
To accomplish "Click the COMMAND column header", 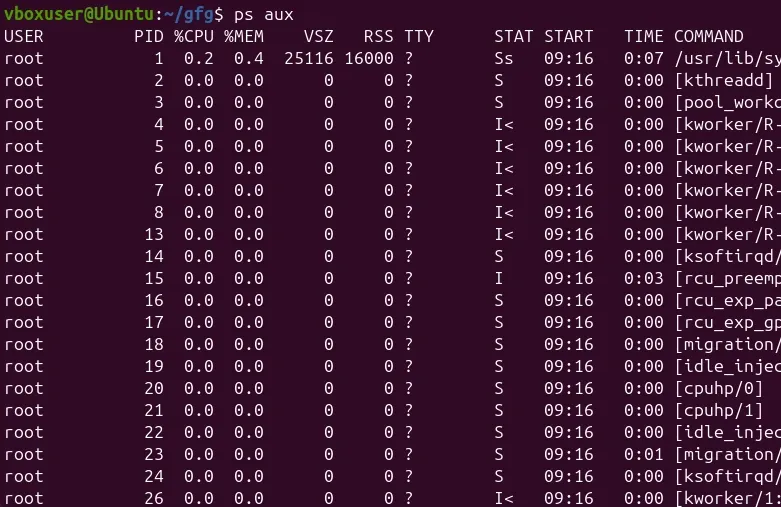I will (x=709, y=36).
